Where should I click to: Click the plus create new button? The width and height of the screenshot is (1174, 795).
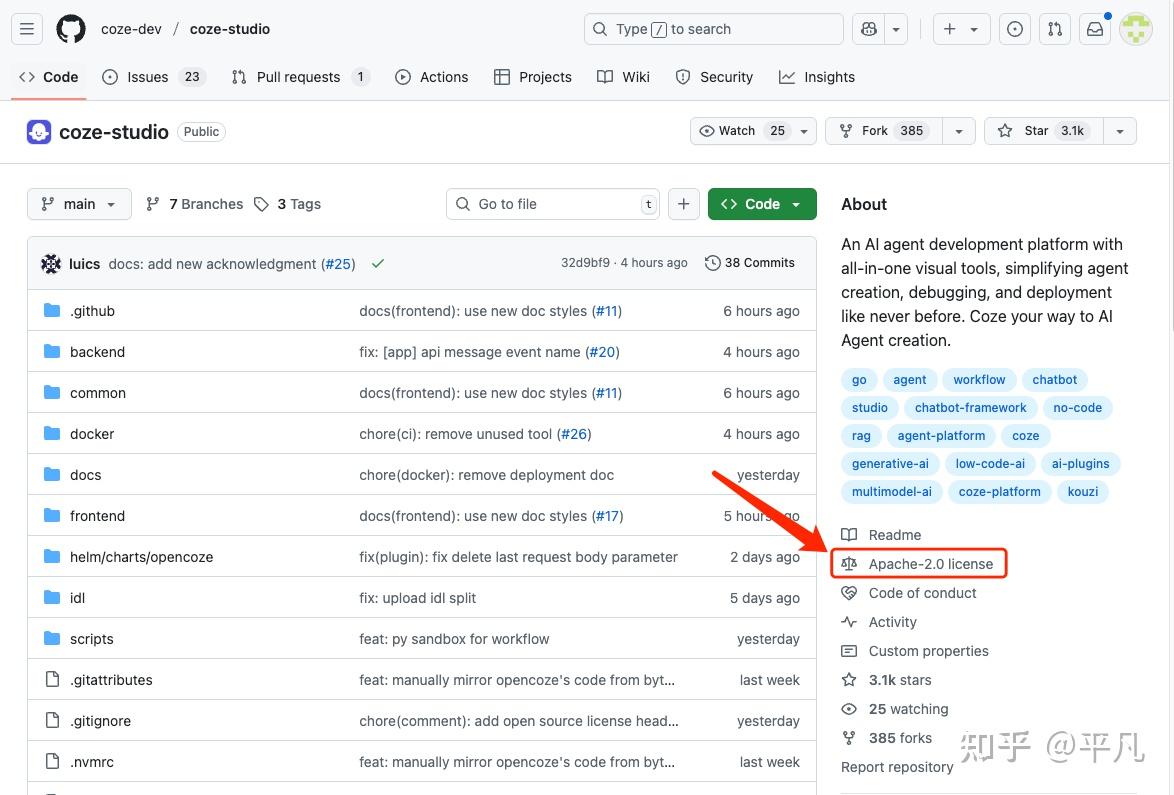(x=949, y=29)
